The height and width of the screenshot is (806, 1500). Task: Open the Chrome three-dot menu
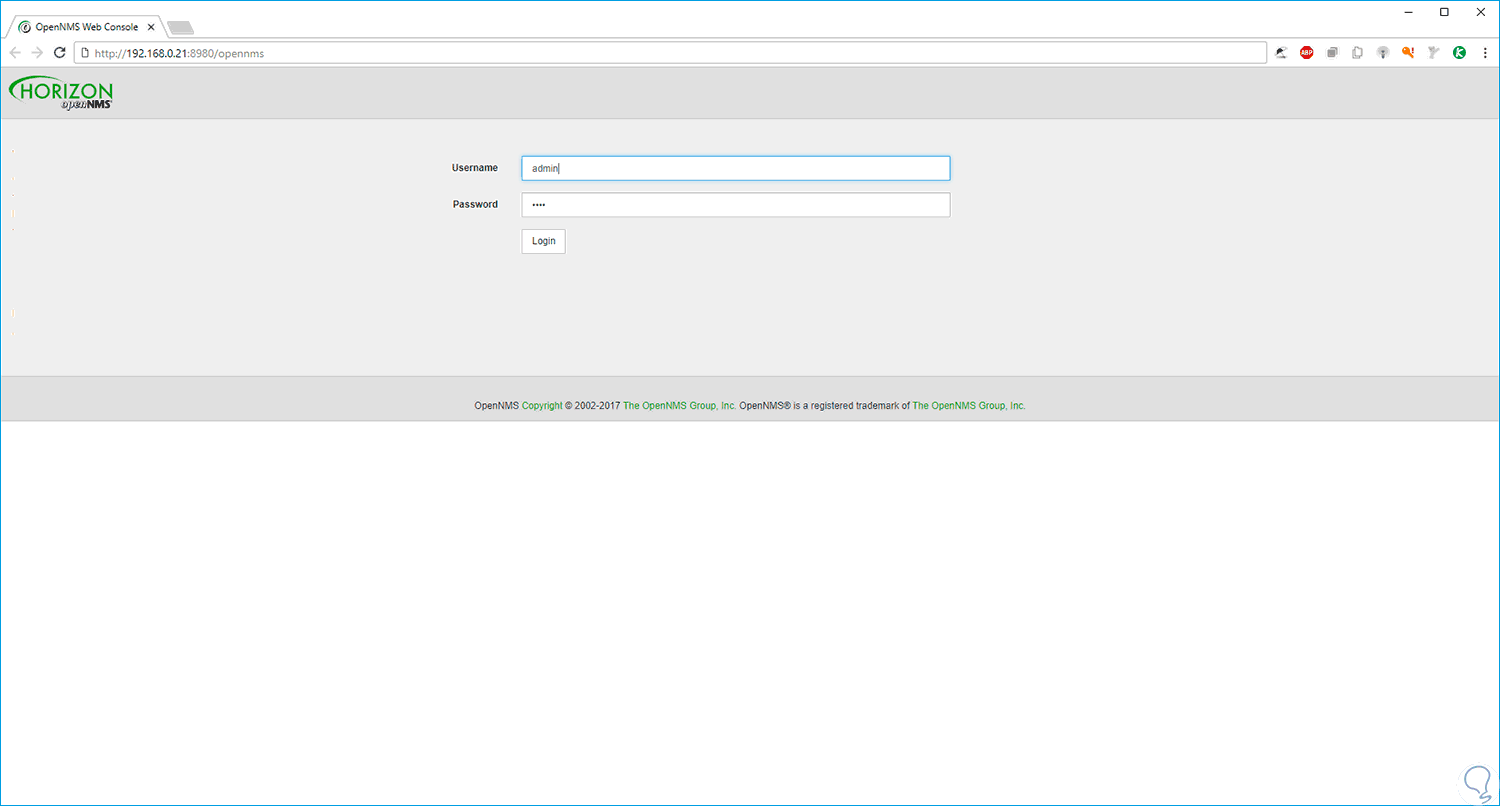pyautogui.click(x=1485, y=53)
